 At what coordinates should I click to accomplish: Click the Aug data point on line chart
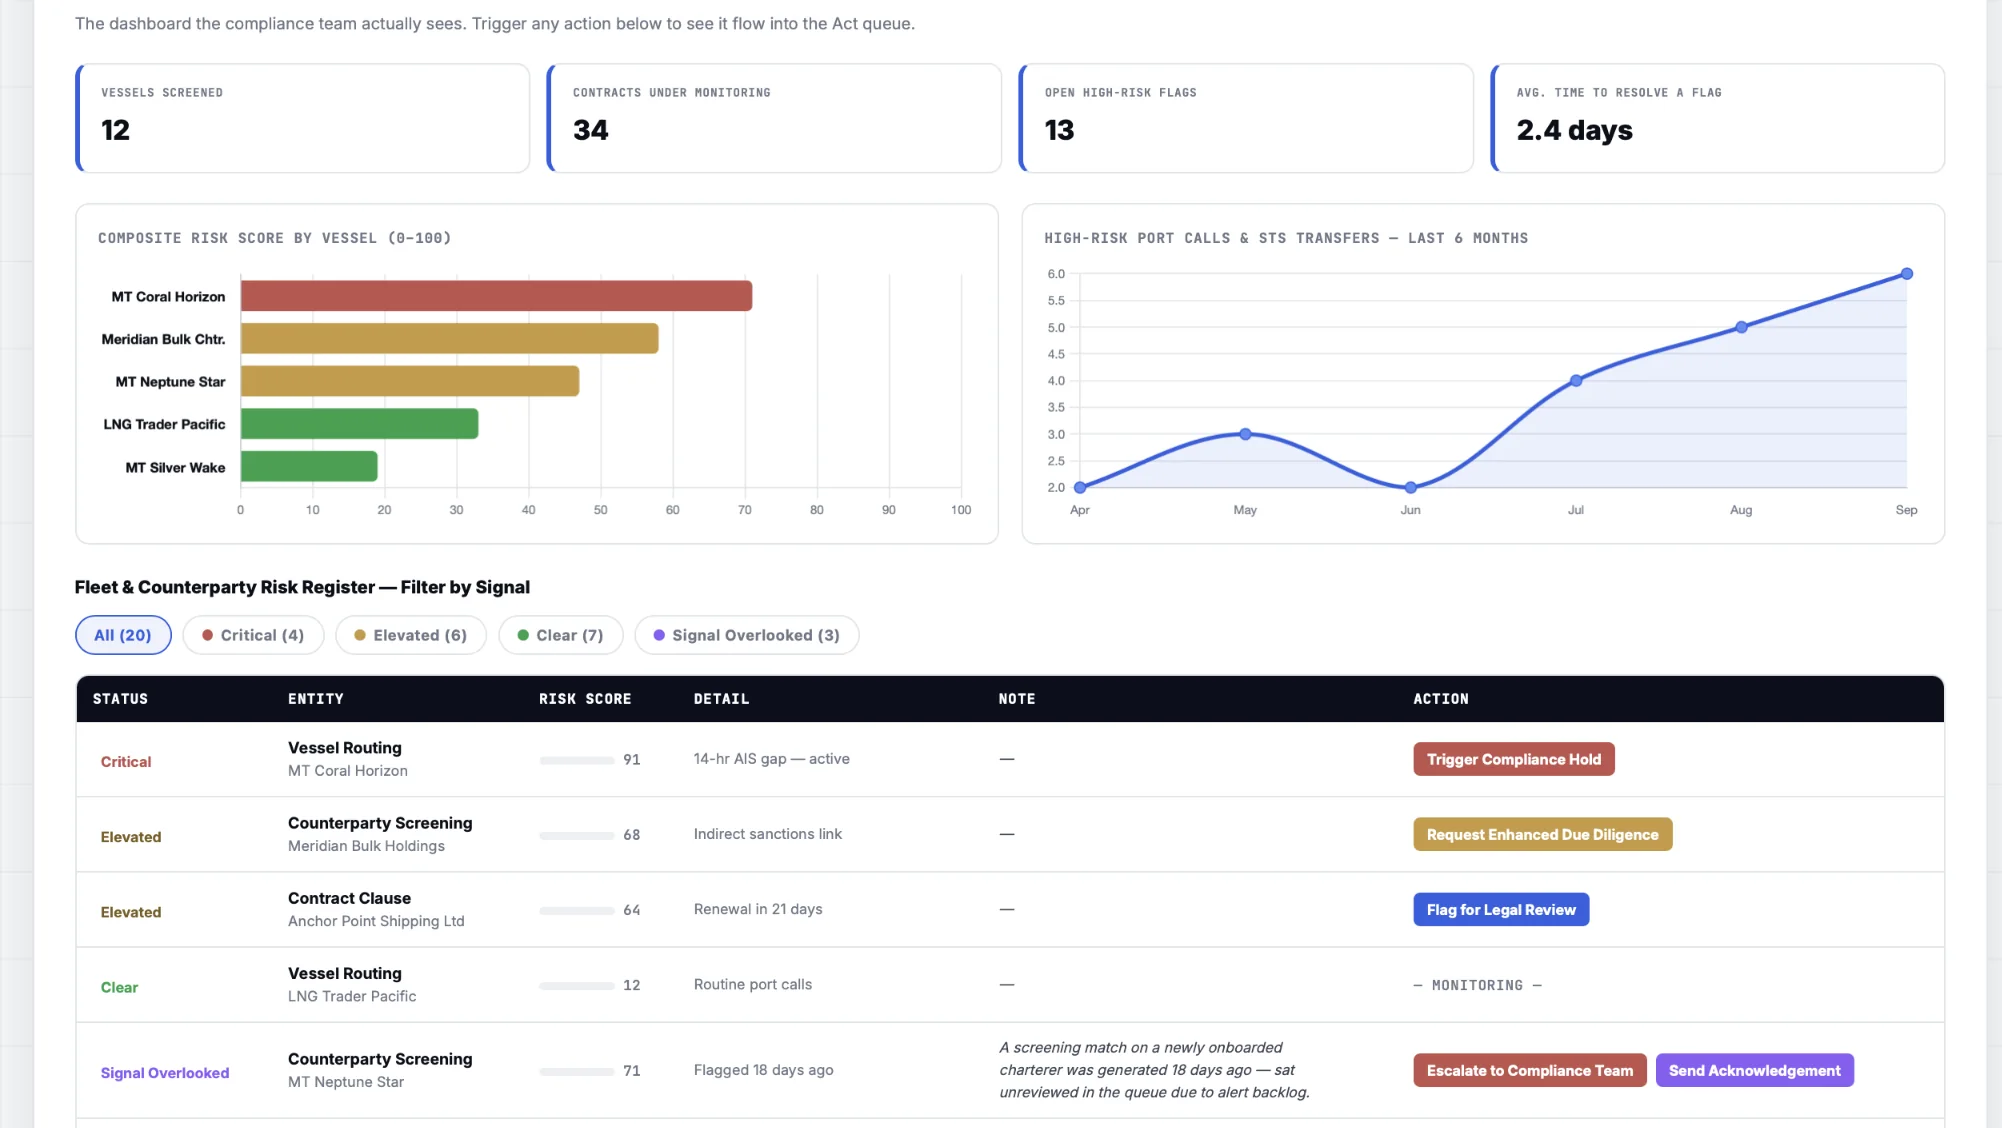tap(1741, 327)
